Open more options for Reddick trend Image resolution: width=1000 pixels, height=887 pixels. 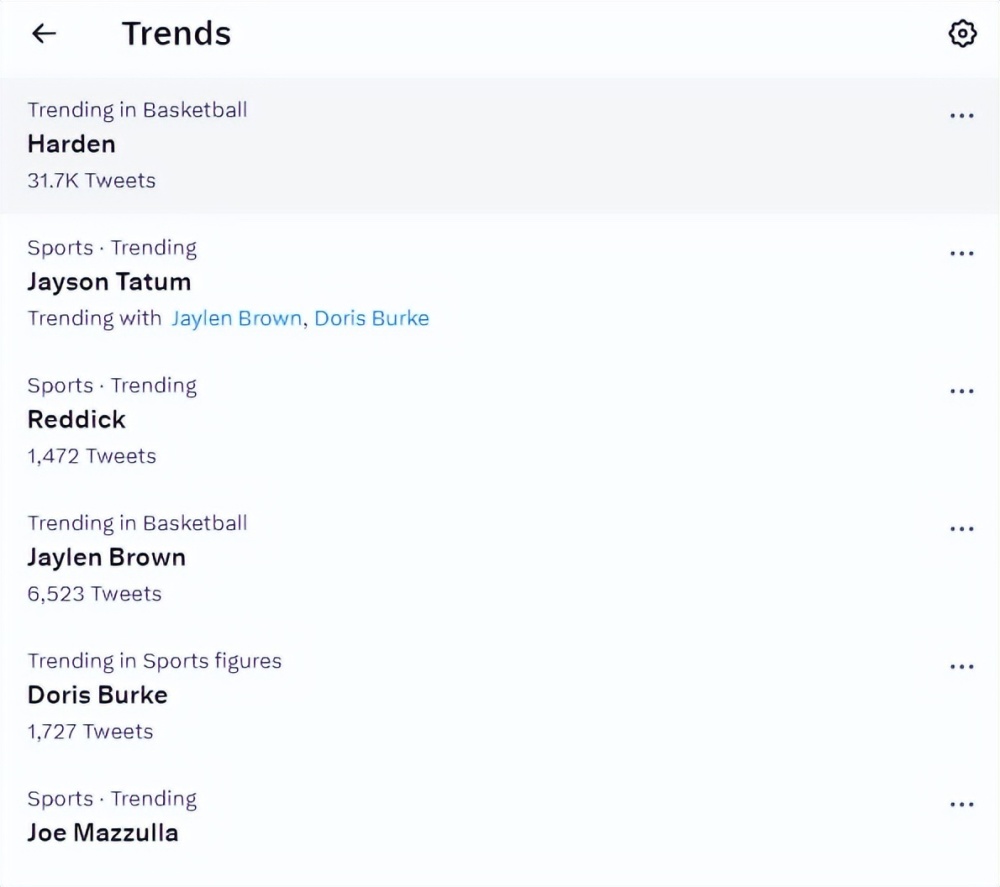(x=962, y=391)
